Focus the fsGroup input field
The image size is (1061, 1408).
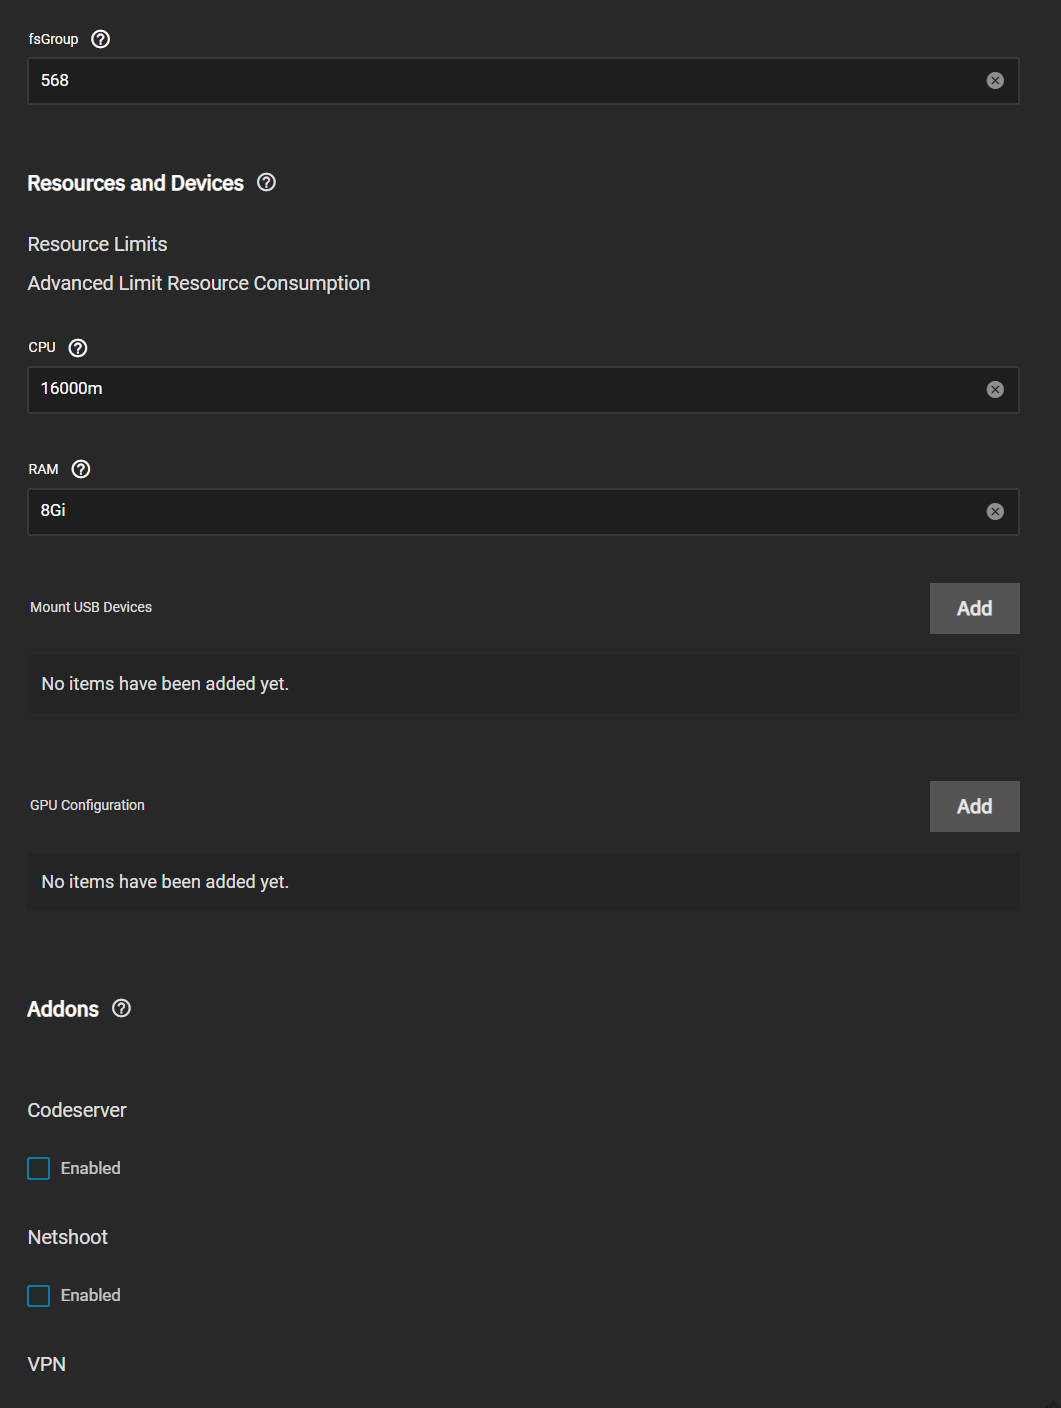[523, 81]
